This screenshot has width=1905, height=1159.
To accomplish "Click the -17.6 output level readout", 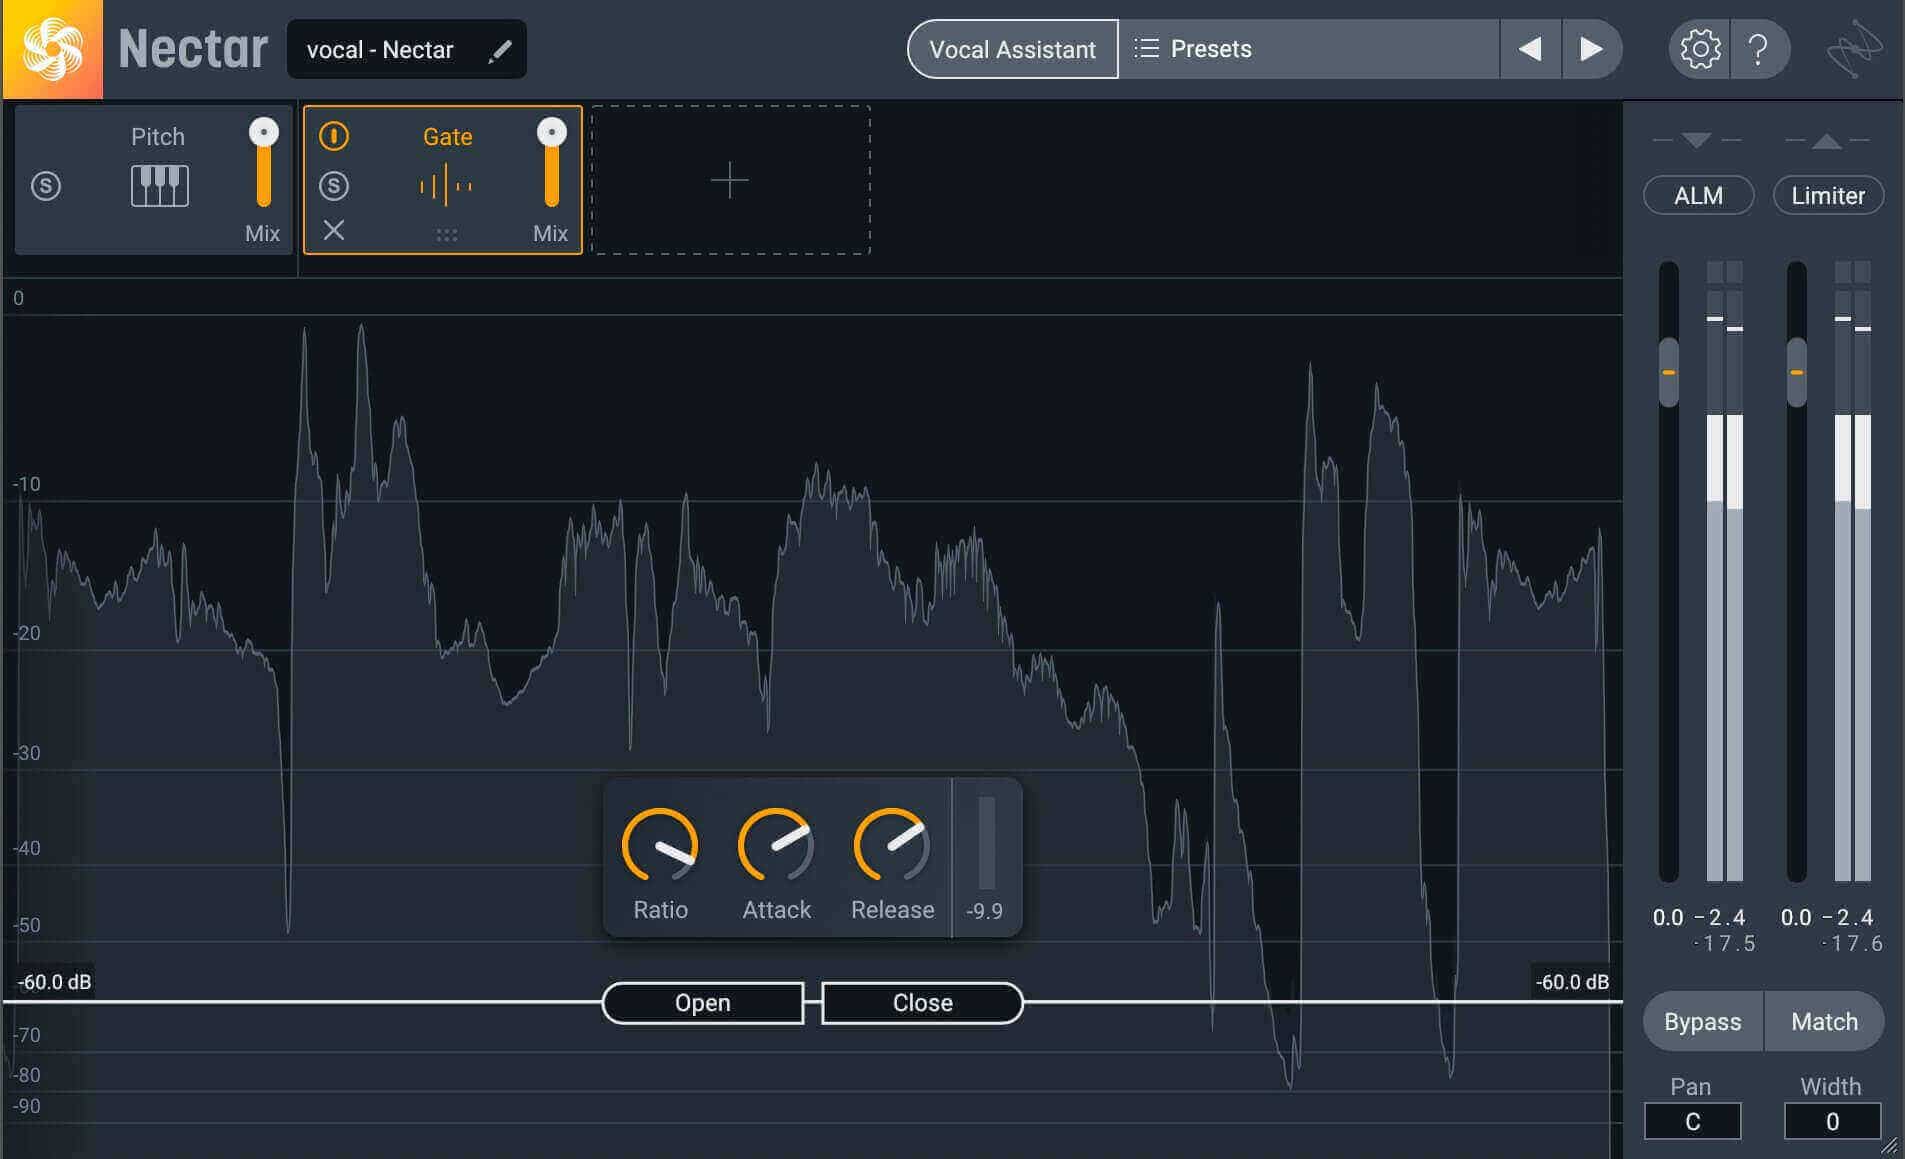I will point(1852,944).
